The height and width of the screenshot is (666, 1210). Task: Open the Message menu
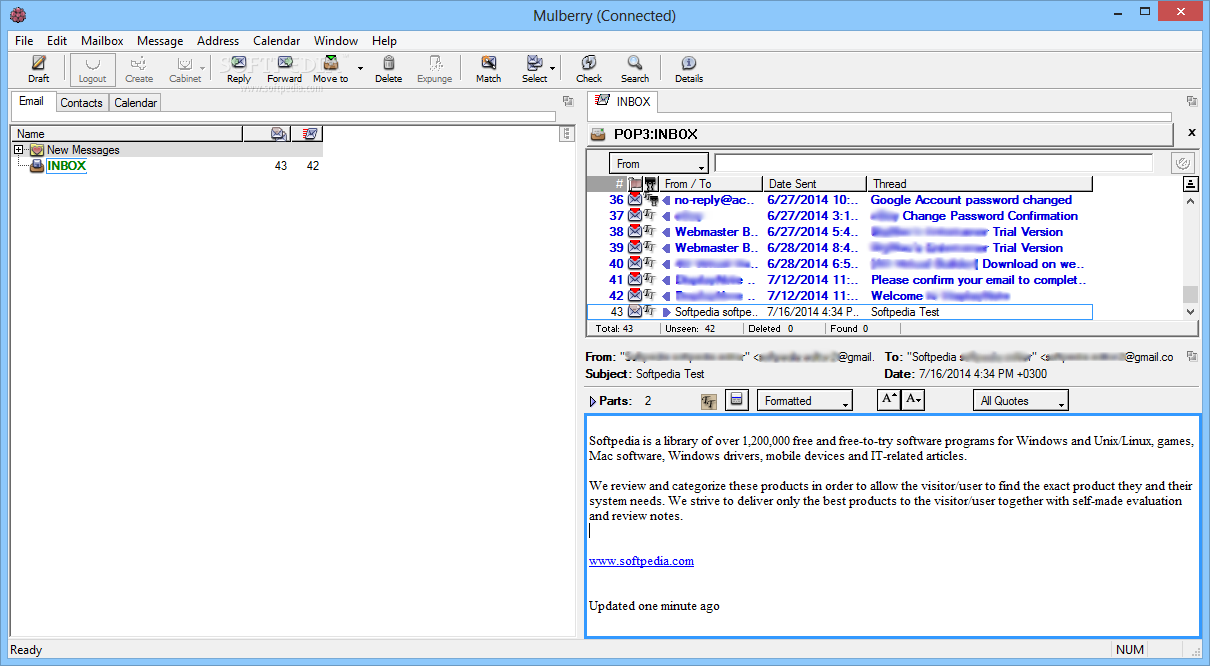pos(160,41)
